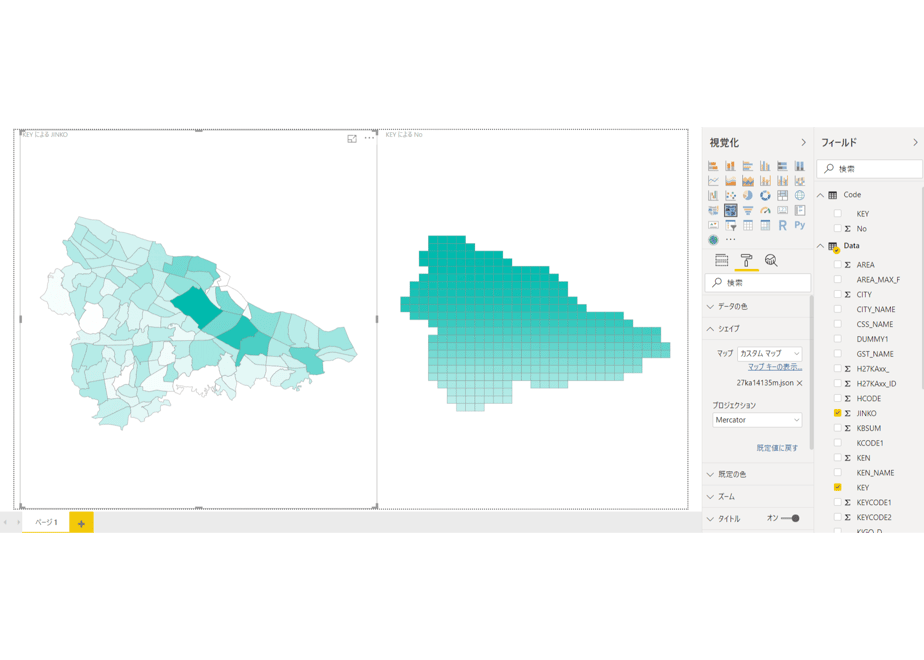Uncheck the JINKO field checkbox
Viewport: 924px width, 660px height.
pos(837,413)
